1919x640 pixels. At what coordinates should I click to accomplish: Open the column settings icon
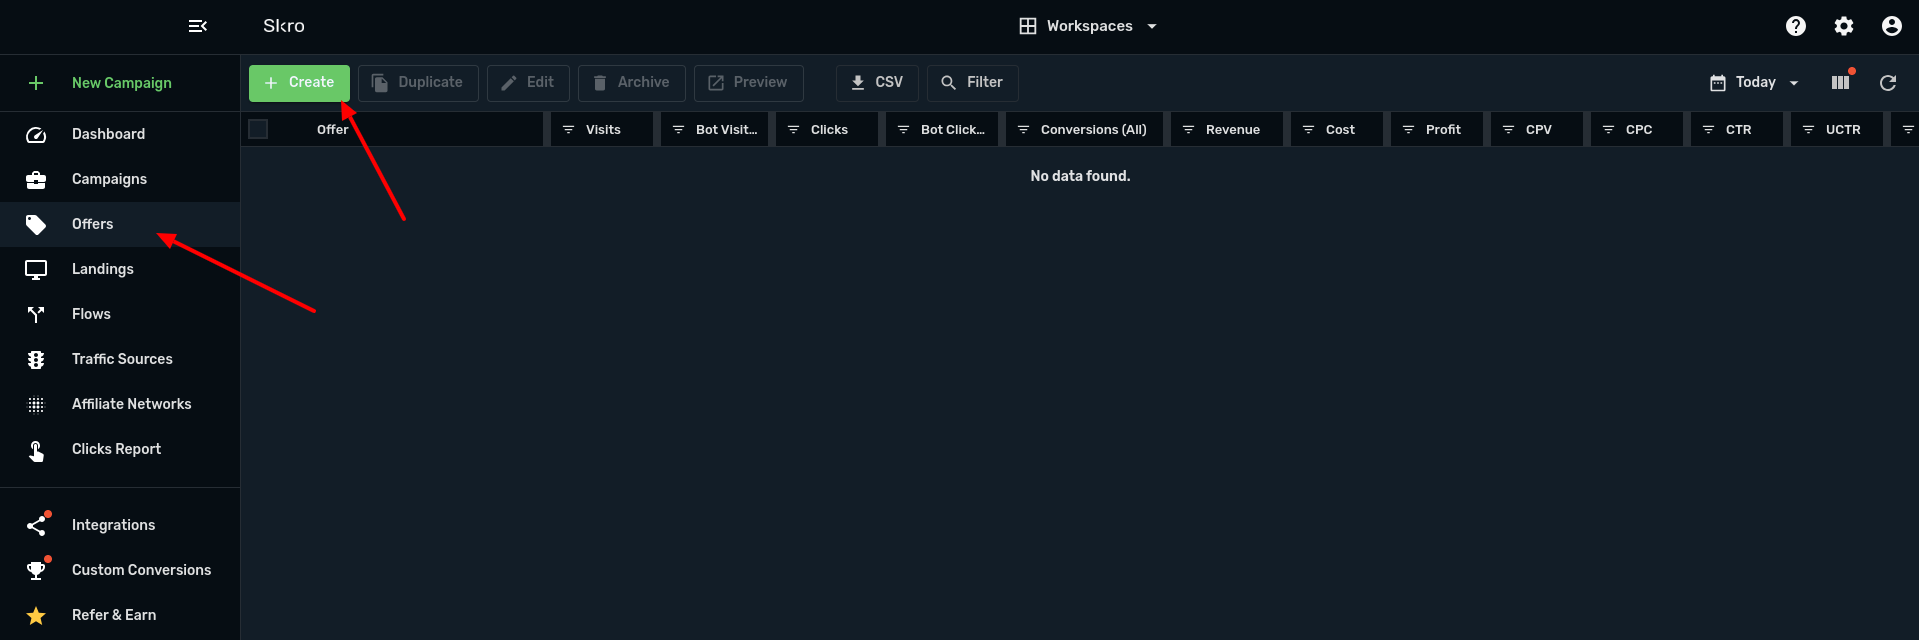coord(1840,83)
